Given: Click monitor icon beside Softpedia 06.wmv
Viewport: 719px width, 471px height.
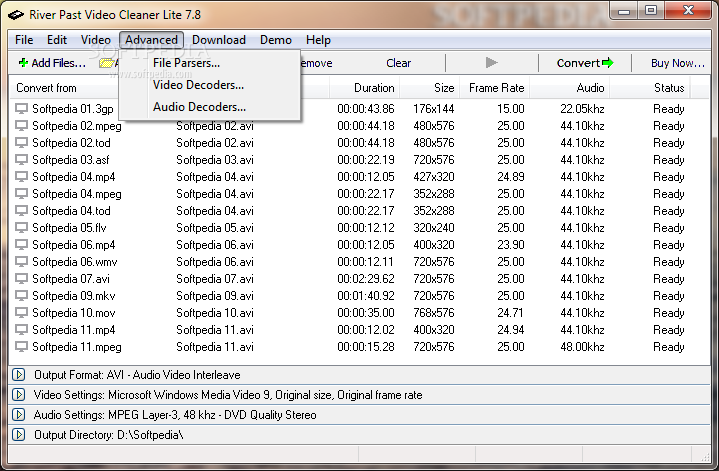Looking at the screenshot, I should point(21,261).
